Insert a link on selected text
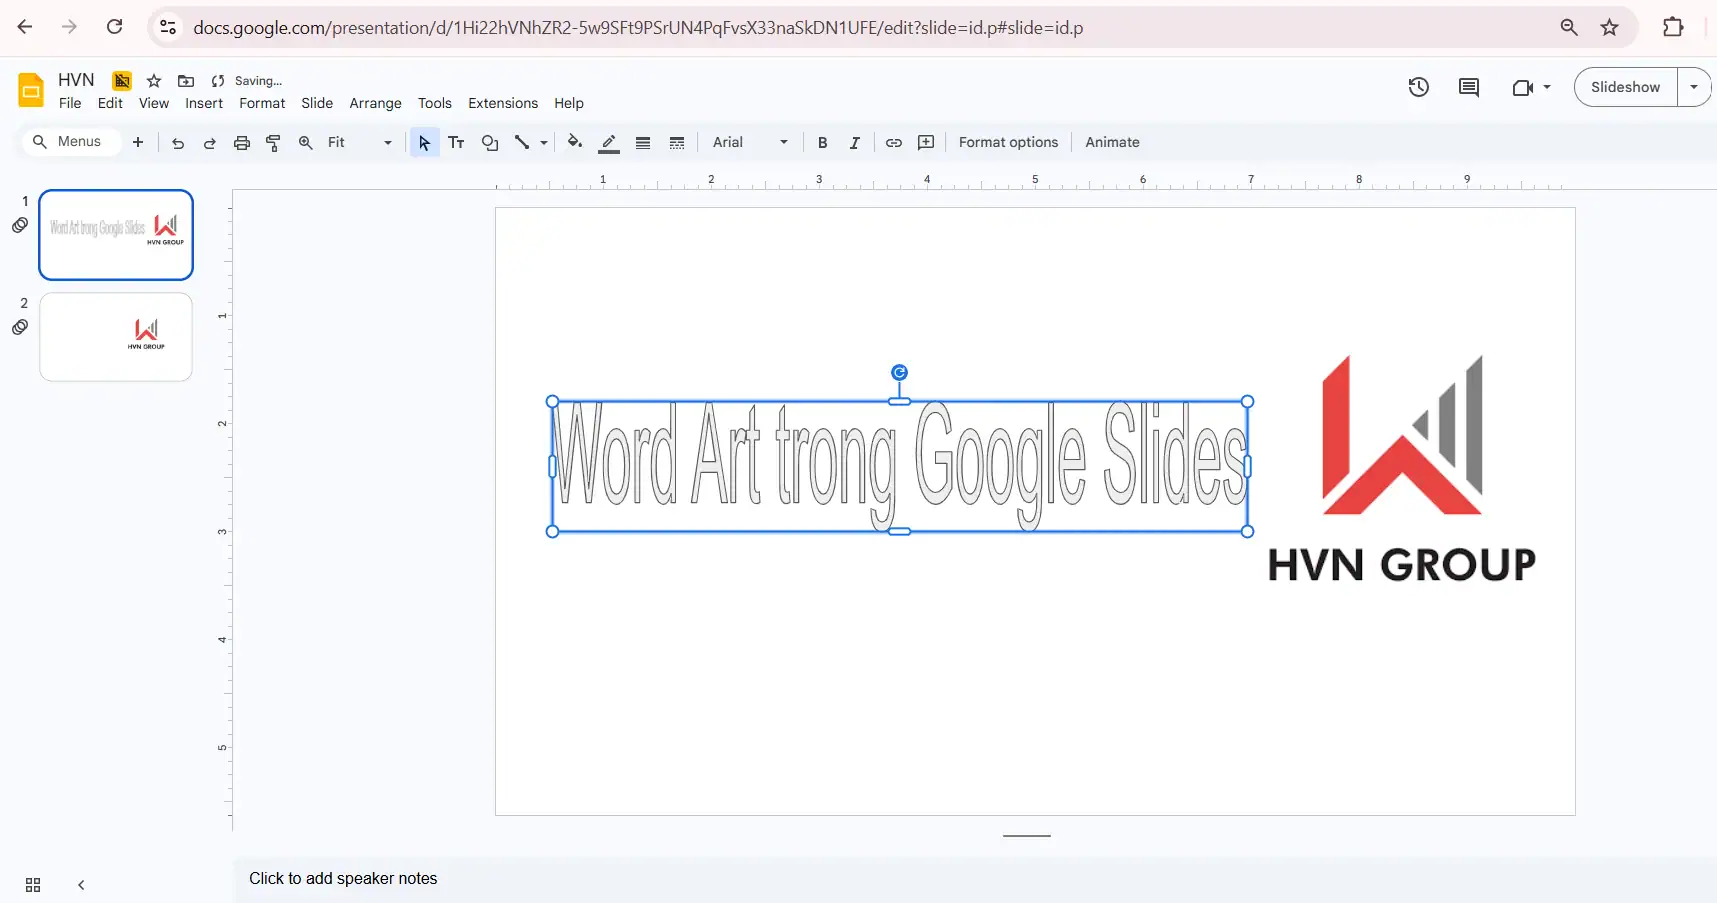Image resolution: width=1717 pixels, height=903 pixels. click(893, 142)
